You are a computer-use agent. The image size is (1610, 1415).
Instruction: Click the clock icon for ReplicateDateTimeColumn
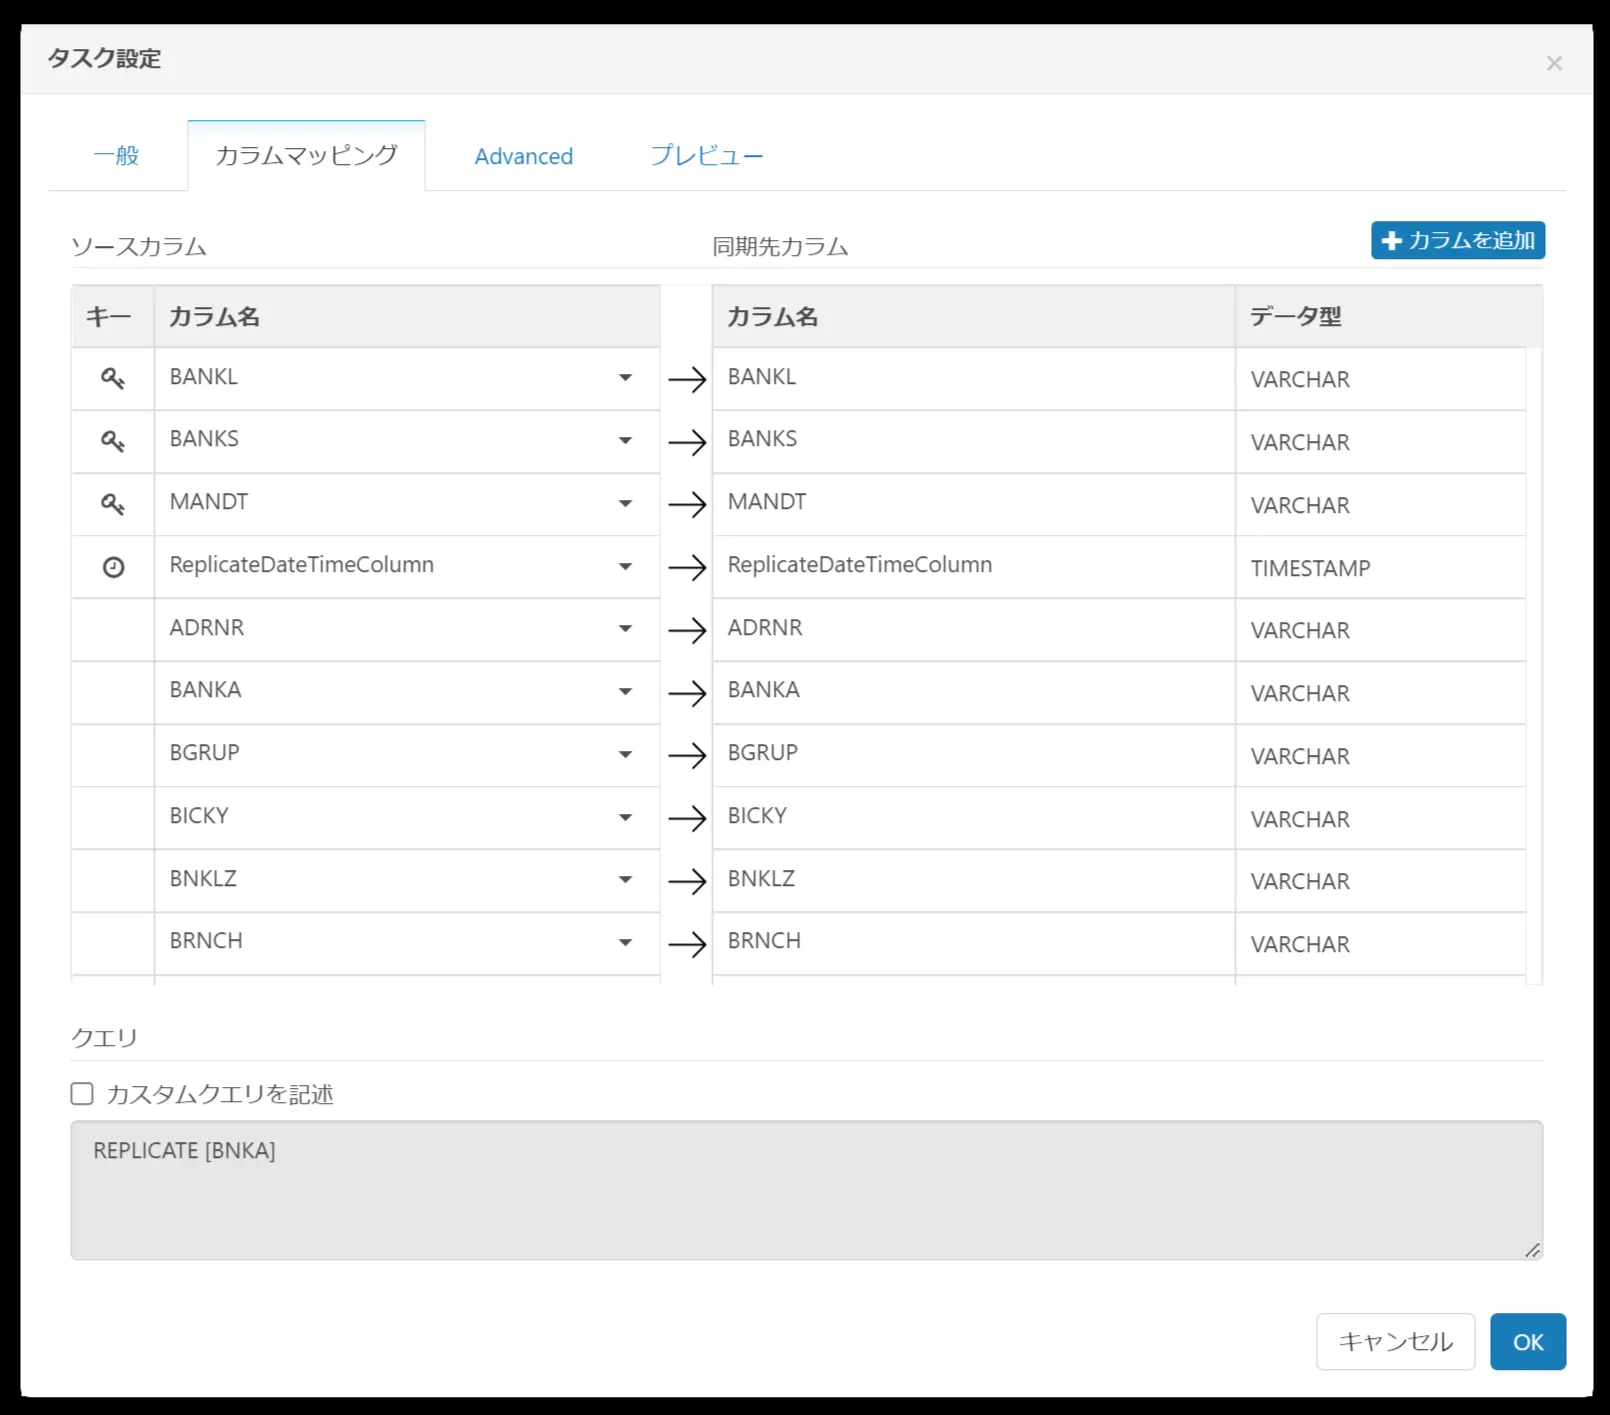114,567
